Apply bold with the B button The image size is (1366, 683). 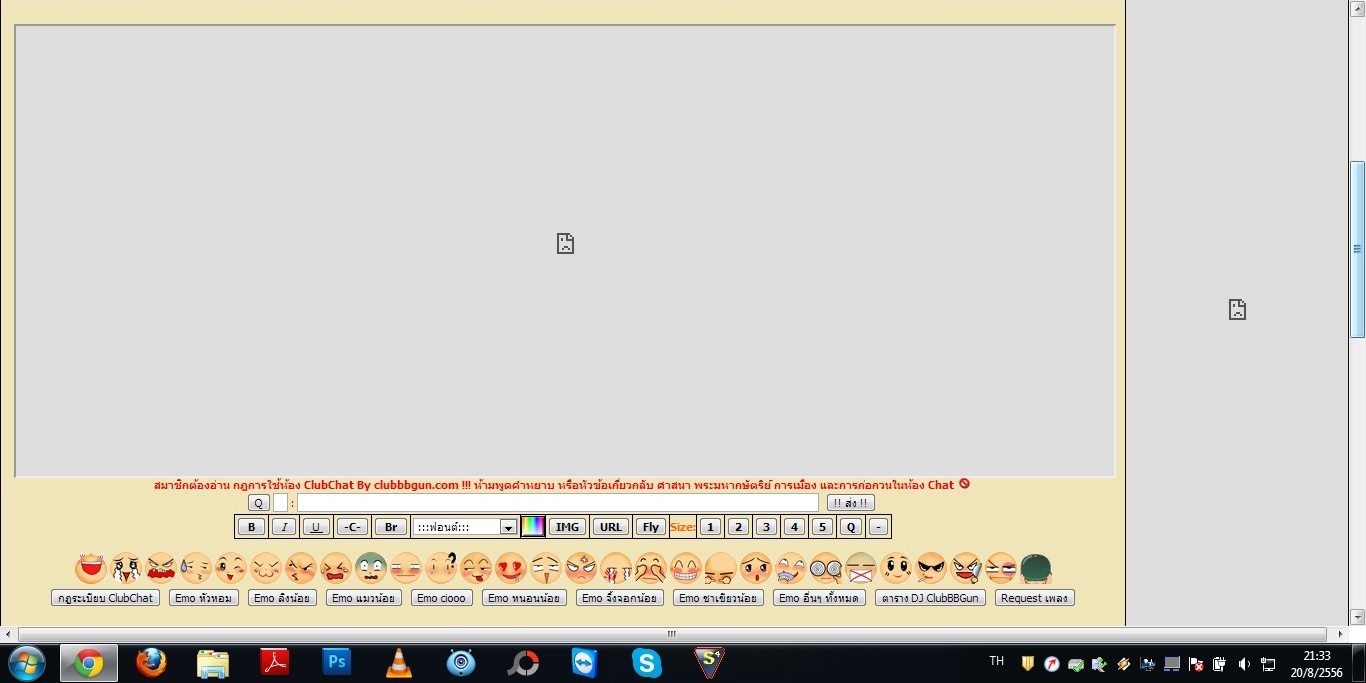[x=251, y=527]
